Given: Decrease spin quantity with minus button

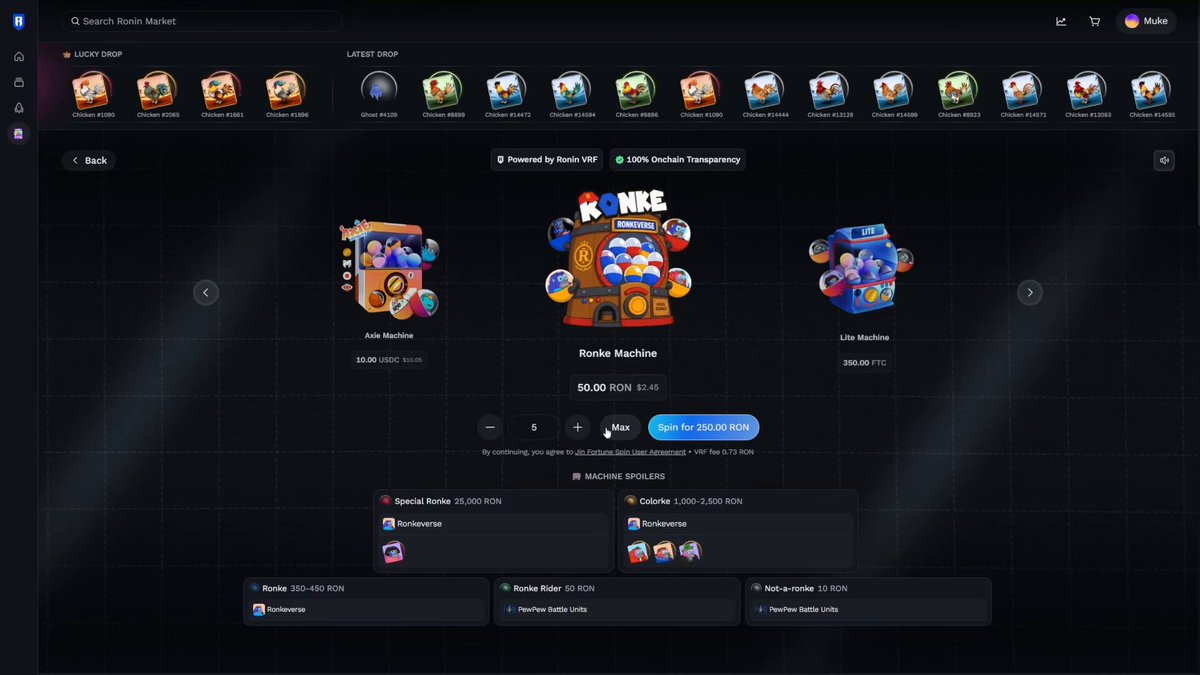Looking at the screenshot, I should tap(490, 427).
